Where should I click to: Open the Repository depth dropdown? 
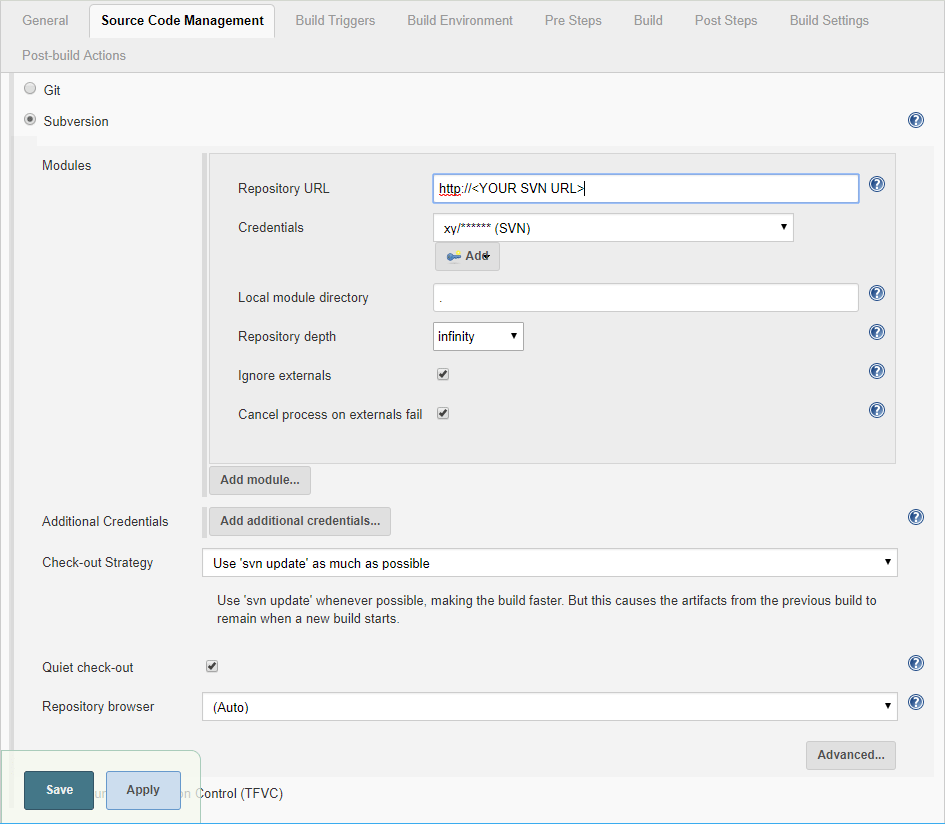point(478,336)
